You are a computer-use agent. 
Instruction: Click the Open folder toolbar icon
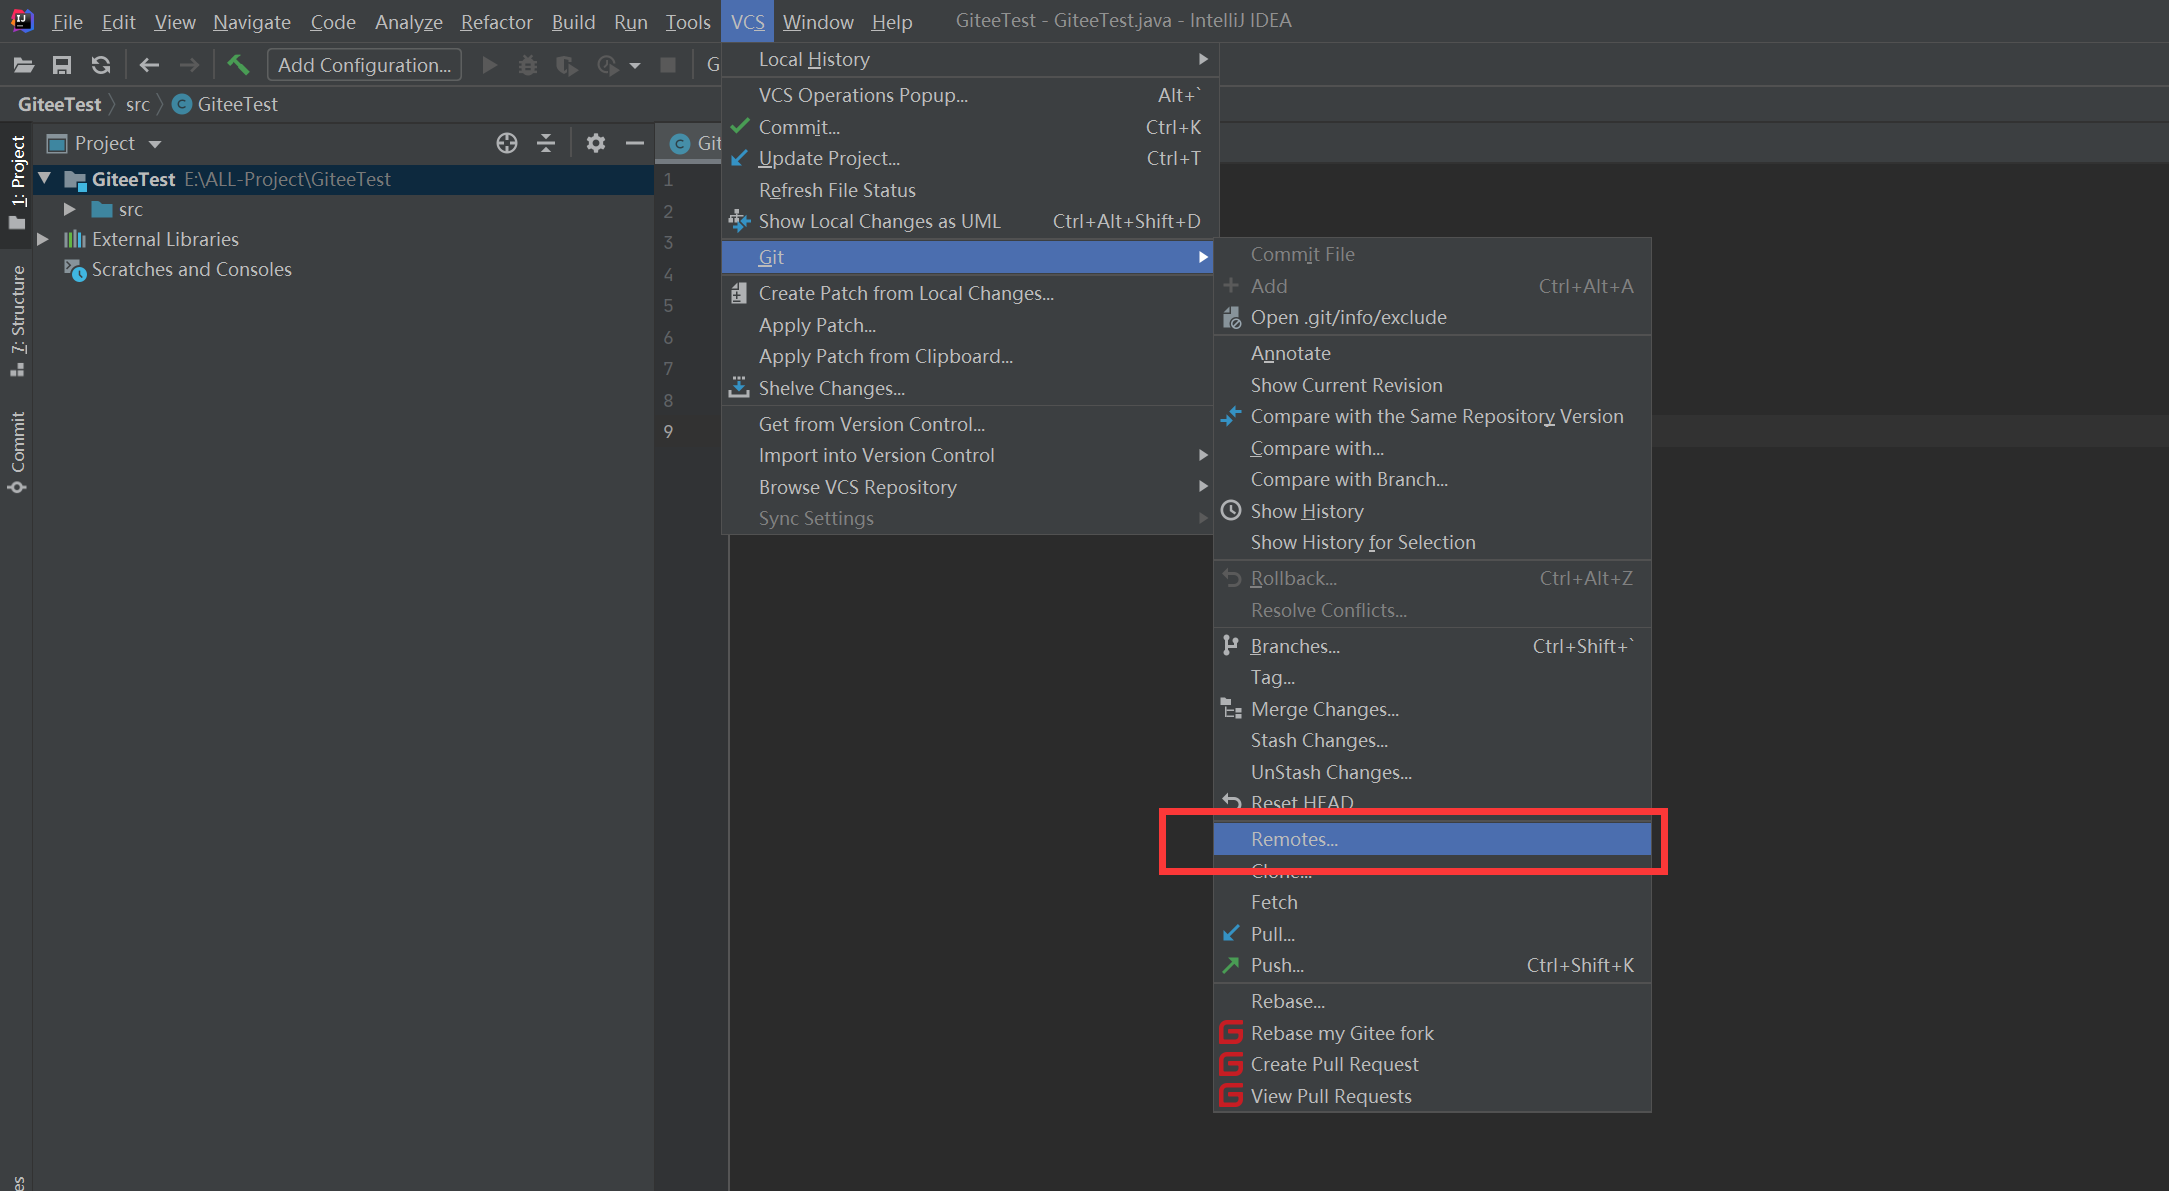(24, 65)
